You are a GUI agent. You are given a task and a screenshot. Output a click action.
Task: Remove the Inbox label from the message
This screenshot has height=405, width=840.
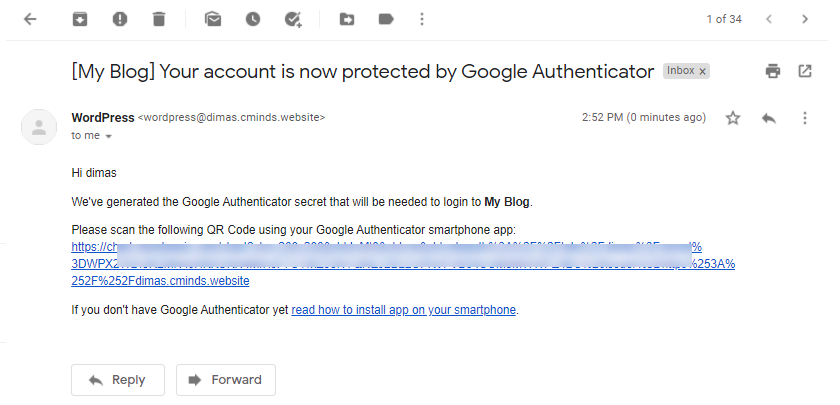pyautogui.click(x=702, y=72)
